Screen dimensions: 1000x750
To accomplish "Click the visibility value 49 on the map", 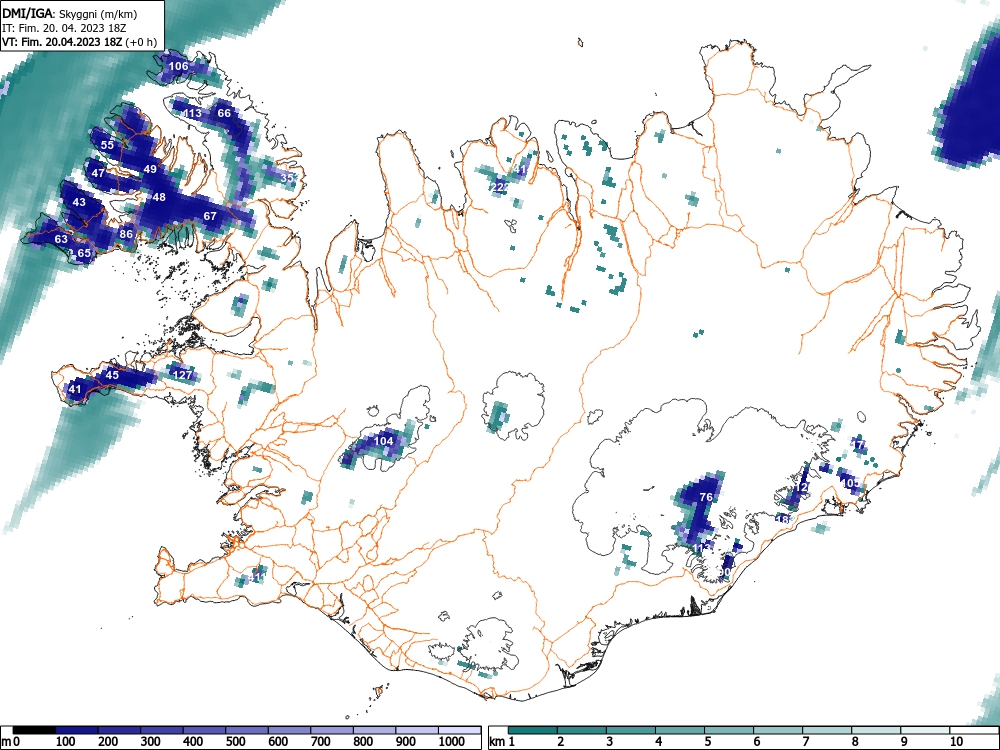I will click(x=150, y=169).
